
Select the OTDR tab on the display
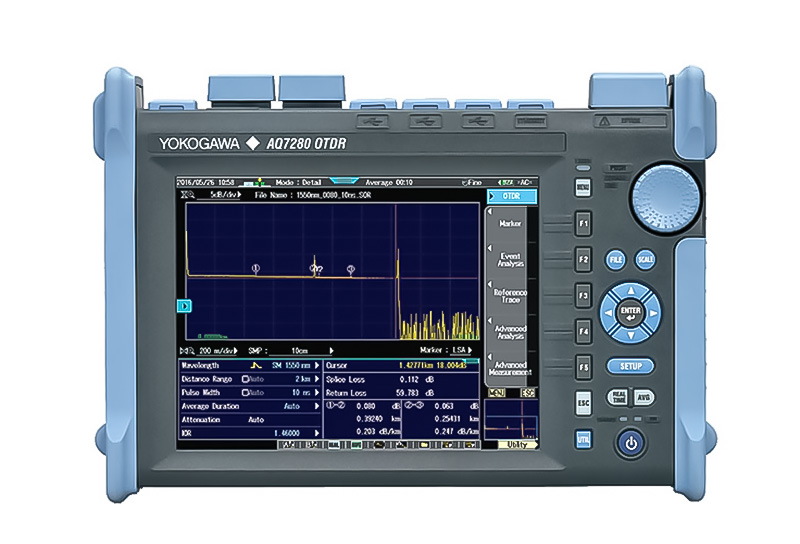[512, 196]
